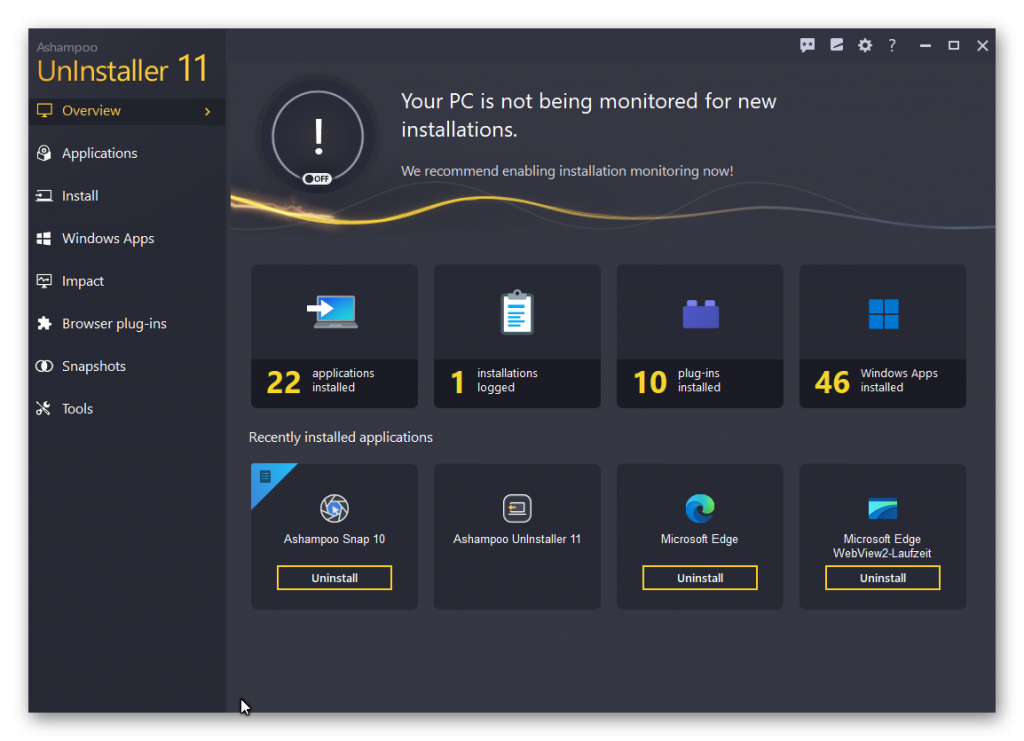
Task: Click the Windows Apps sidebar icon
Action: coord(44,239)
